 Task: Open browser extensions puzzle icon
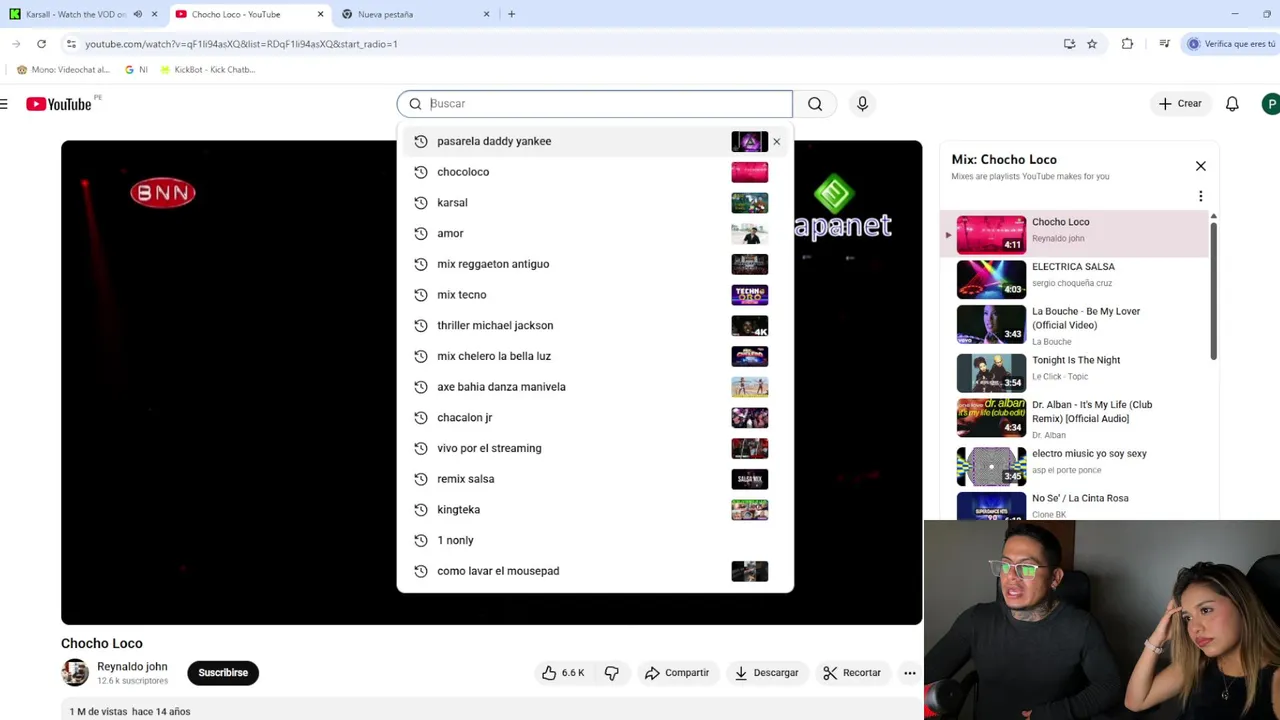(x=1127, y=44)
